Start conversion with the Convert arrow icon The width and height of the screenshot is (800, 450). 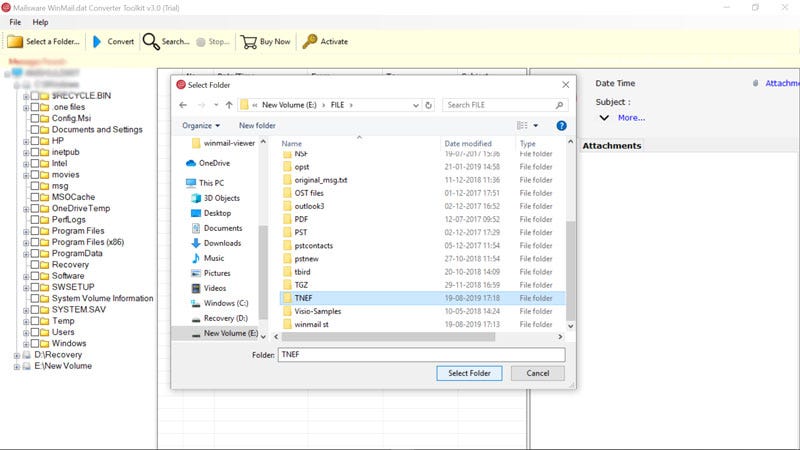click(x=97, y=42)
